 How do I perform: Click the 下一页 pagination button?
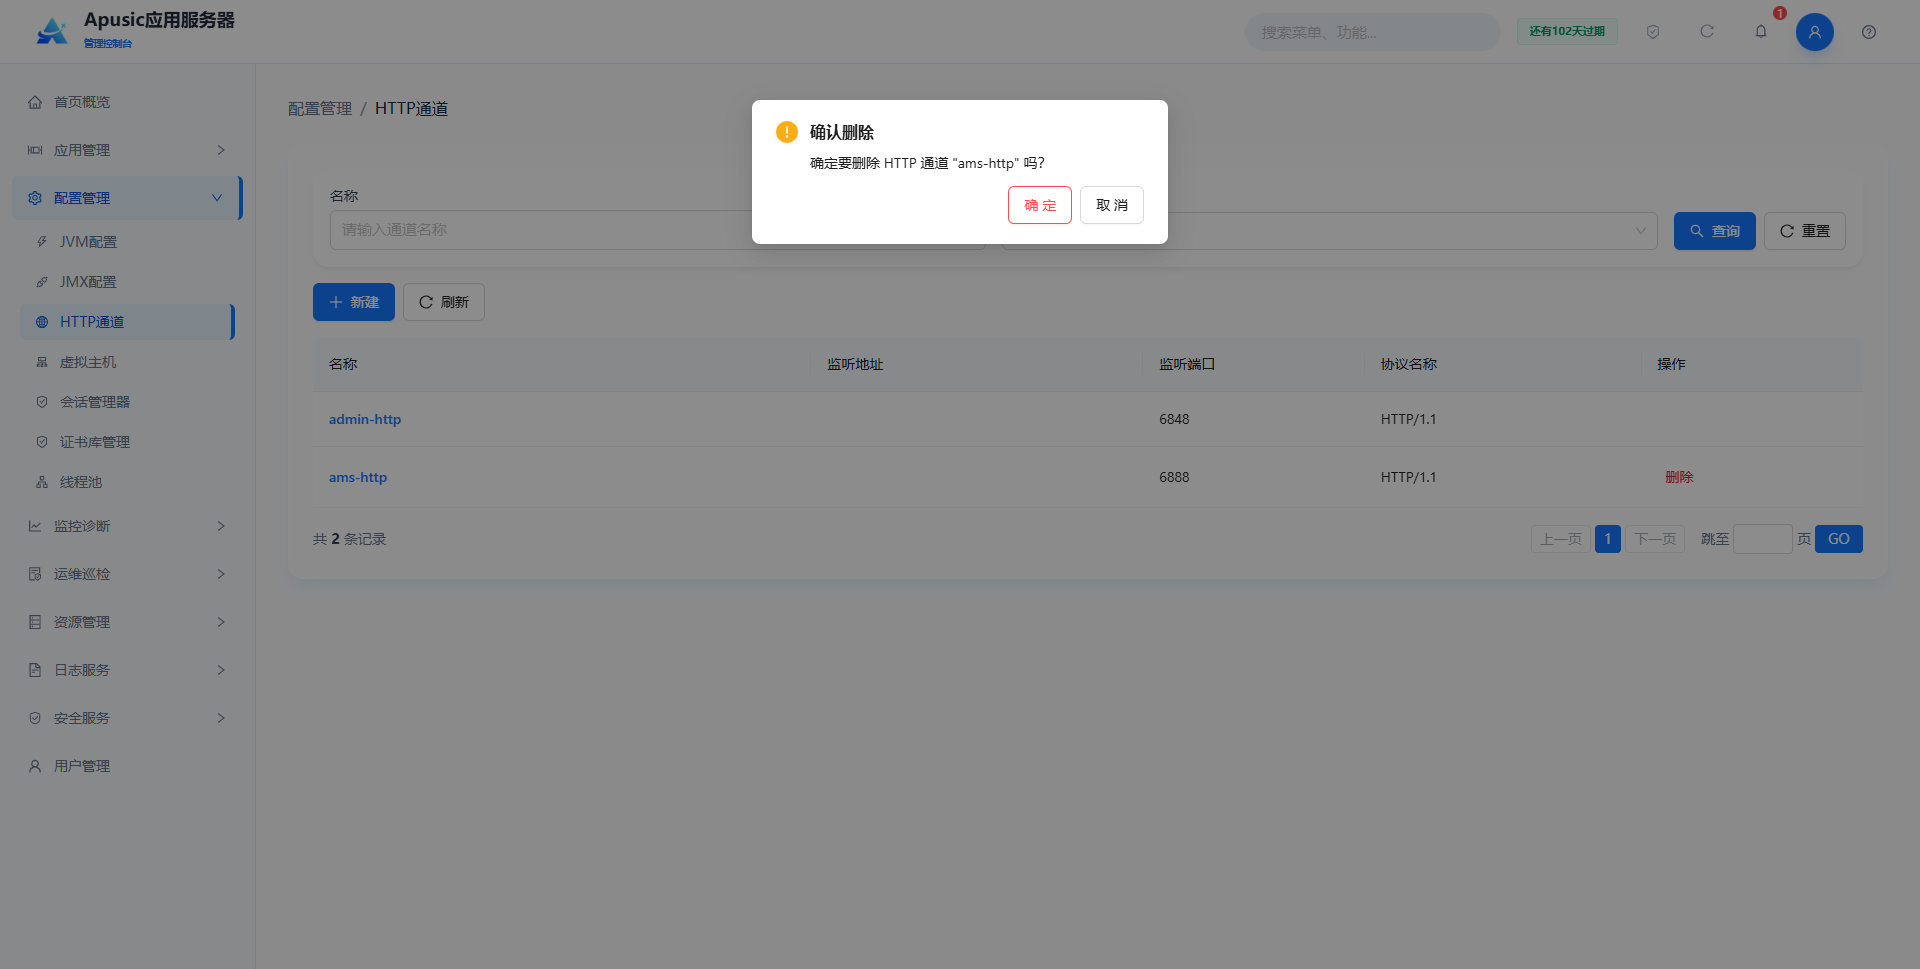[x=1655, y=539]
